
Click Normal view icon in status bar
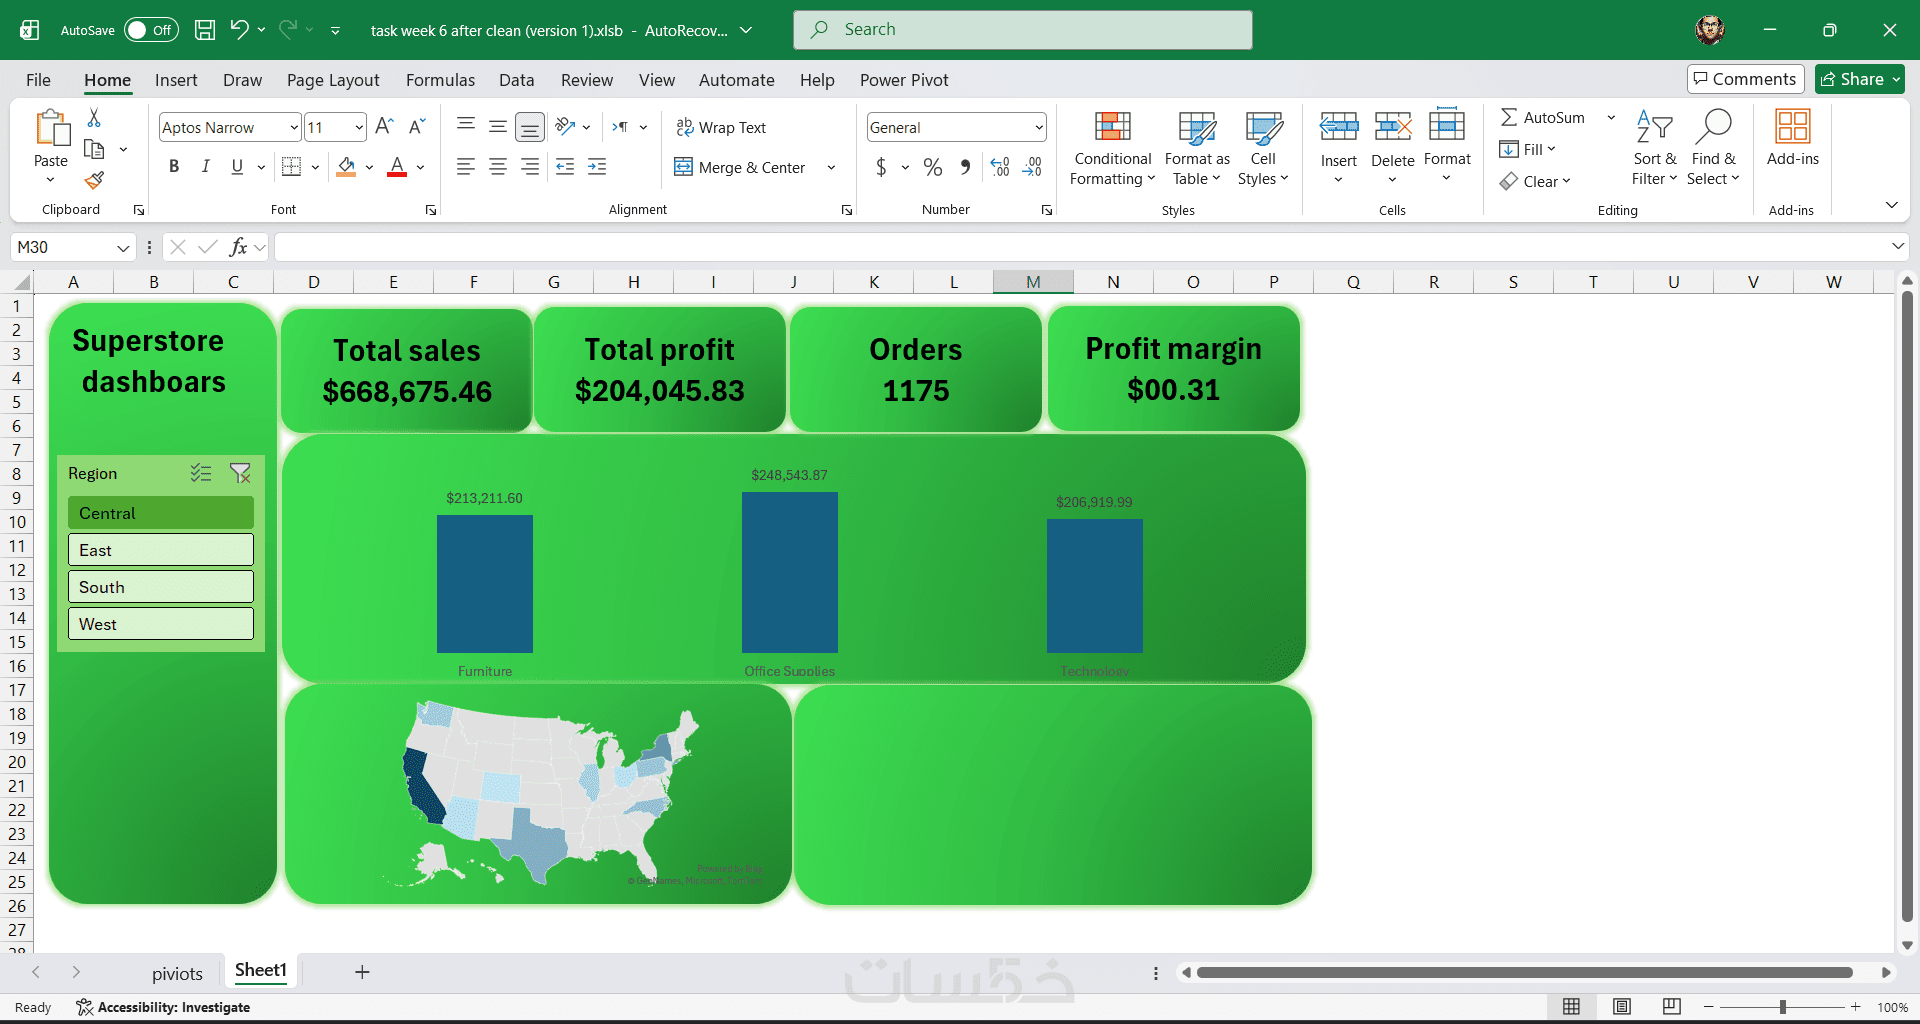tap(1572, 1007)
